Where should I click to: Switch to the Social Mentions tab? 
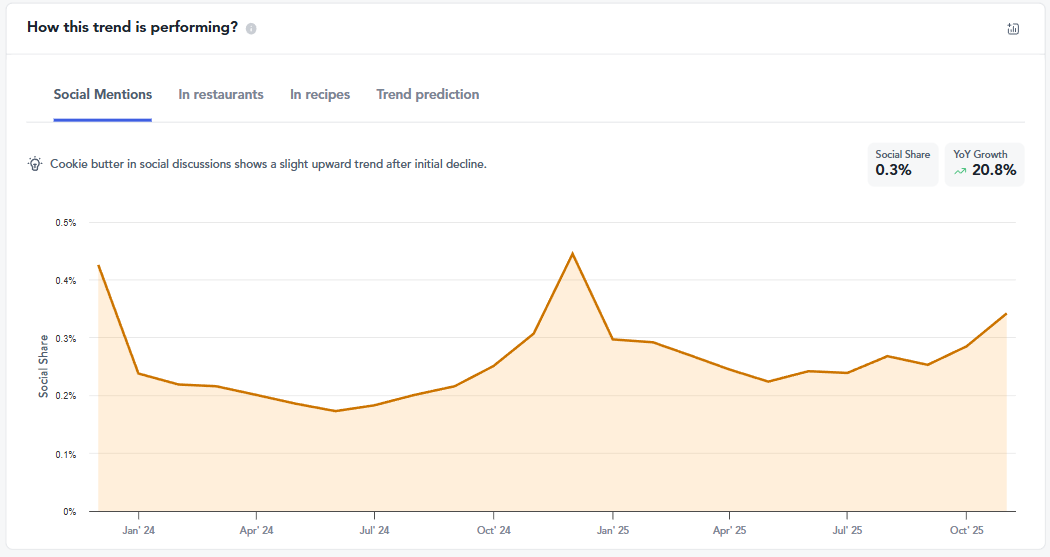point(103,95)
